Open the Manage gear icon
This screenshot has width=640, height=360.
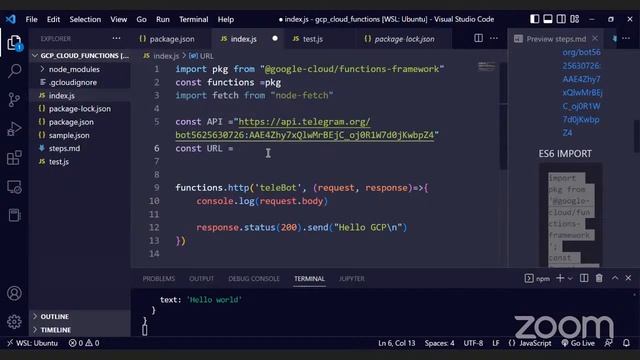[14, 322]
